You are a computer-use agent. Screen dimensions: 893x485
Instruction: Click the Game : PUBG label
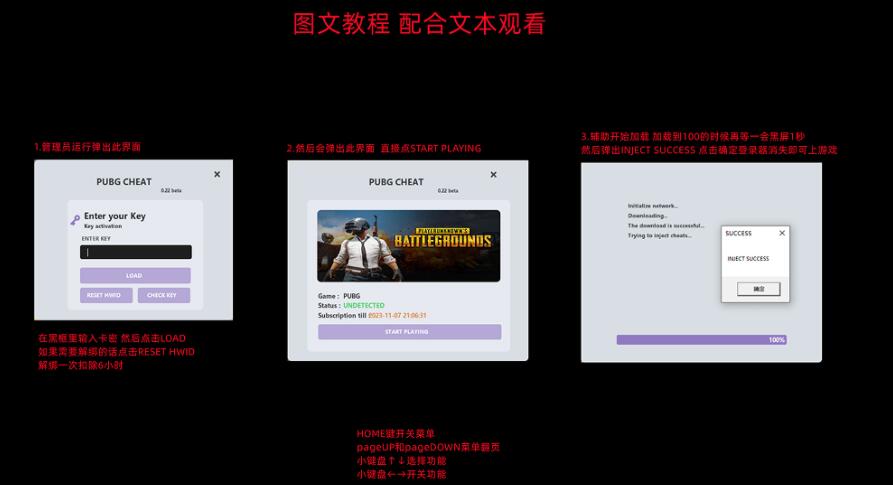339,296
